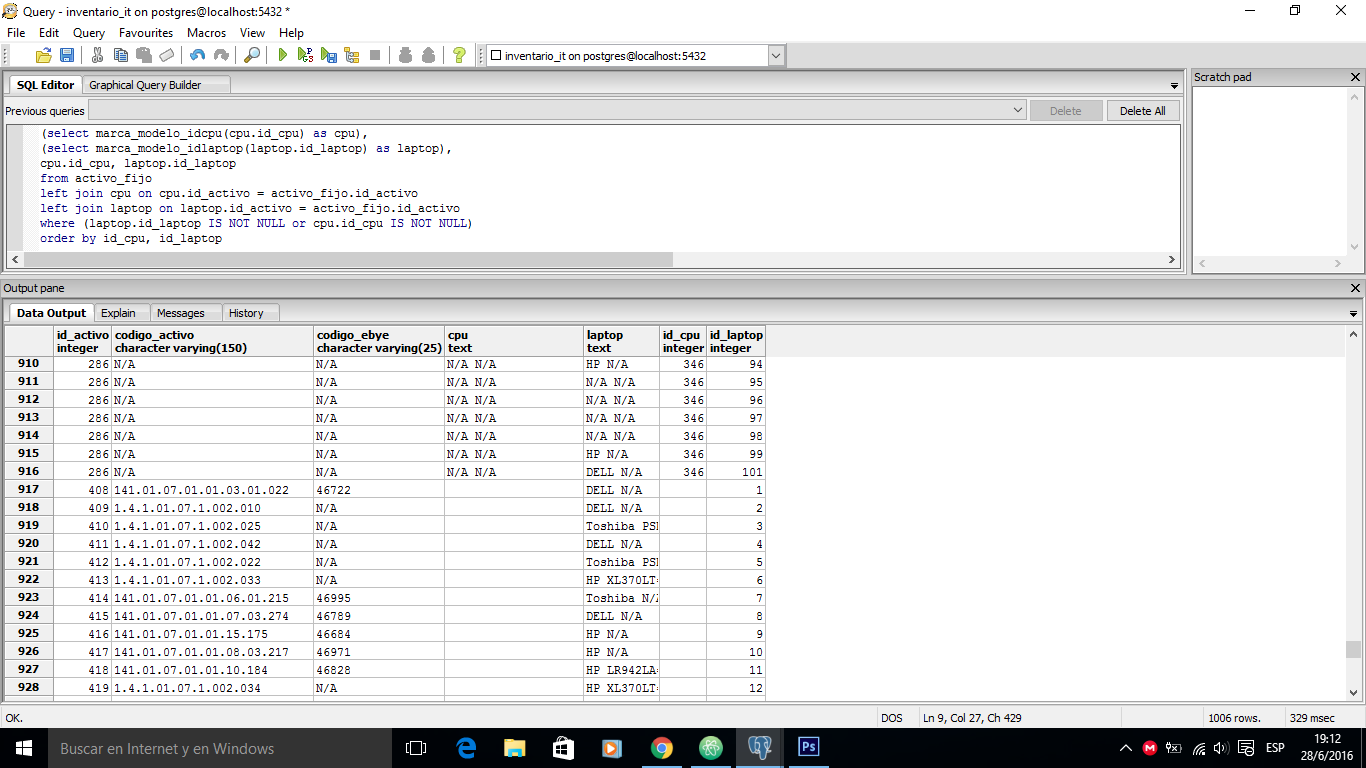Open Task View from the taskbar
1366x768 pixels.
tap(416, 748)
